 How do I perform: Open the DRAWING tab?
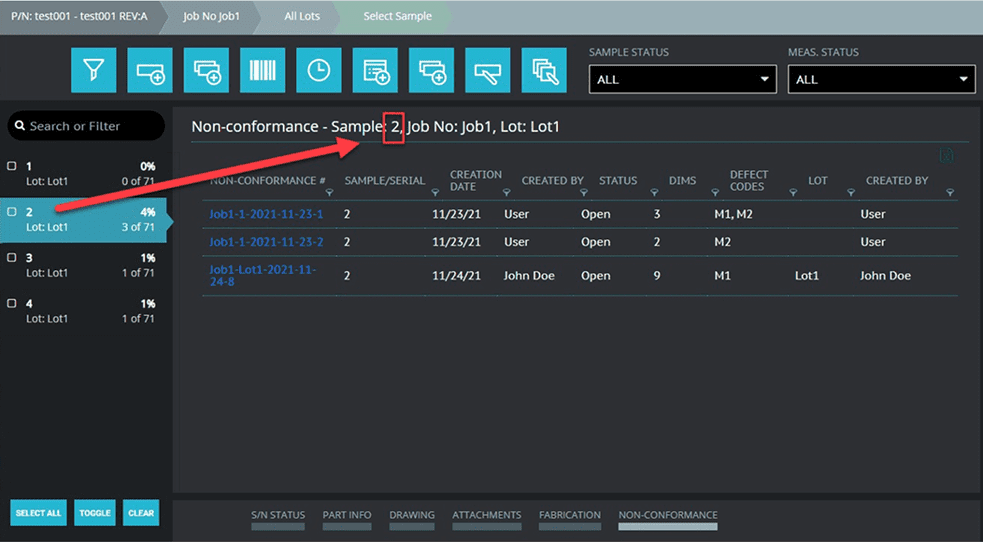[x=412, y=519]
